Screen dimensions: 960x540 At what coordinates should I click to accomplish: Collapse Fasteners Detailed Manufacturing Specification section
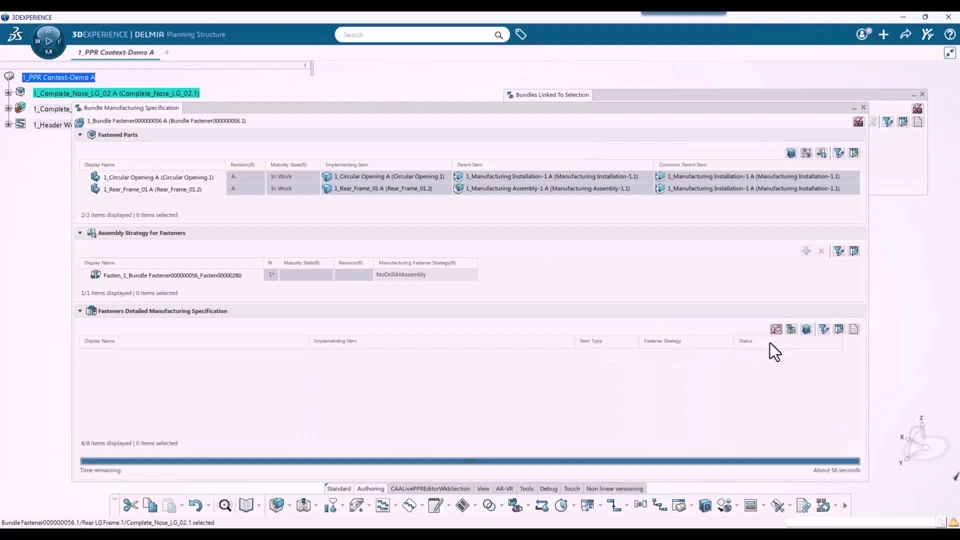[80, 311]
